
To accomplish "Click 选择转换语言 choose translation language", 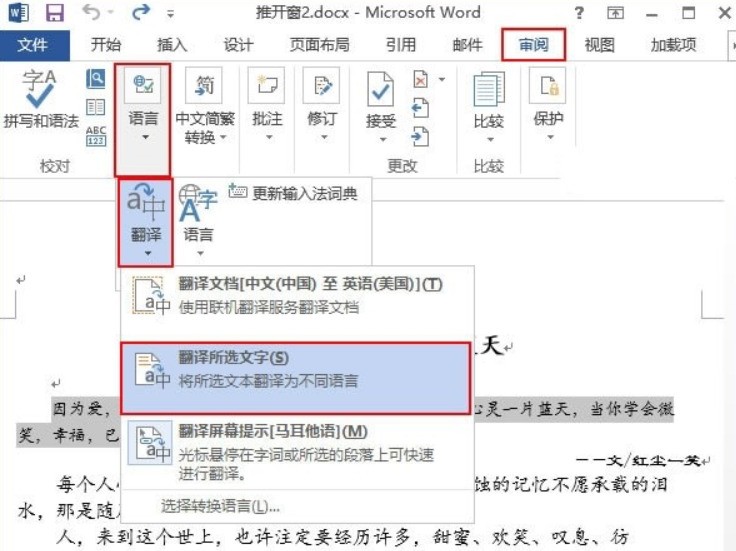I will [220, 506].
